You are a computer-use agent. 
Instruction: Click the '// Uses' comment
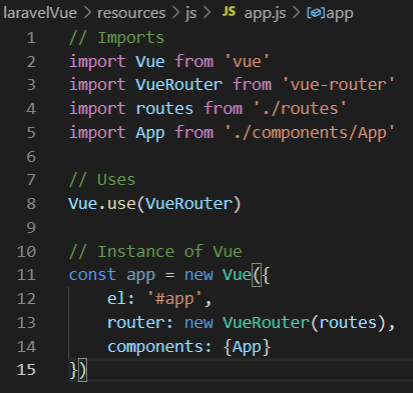102,180
